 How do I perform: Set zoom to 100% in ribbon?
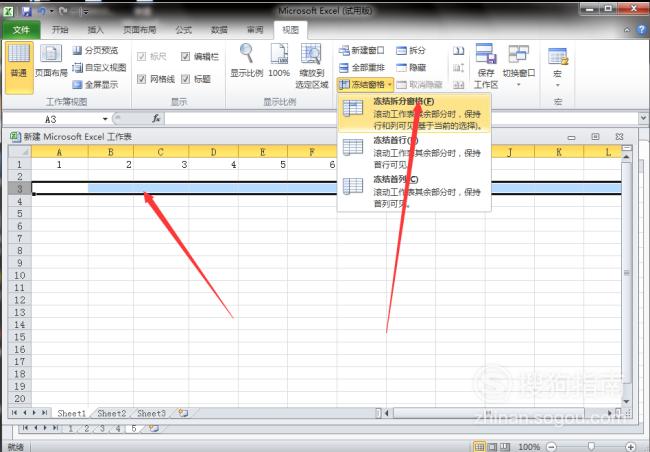(x=279, y=61)
